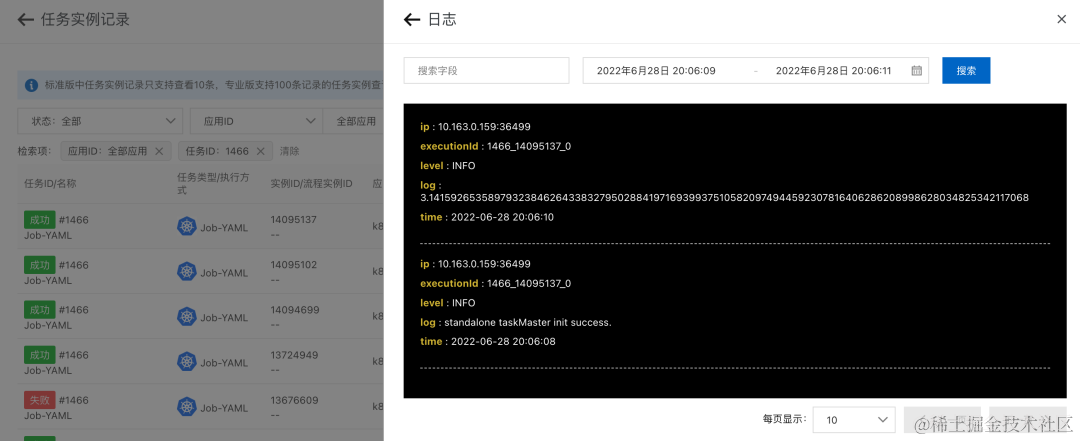
Task: Click instance ID 13676609
Action: [295, 400]
